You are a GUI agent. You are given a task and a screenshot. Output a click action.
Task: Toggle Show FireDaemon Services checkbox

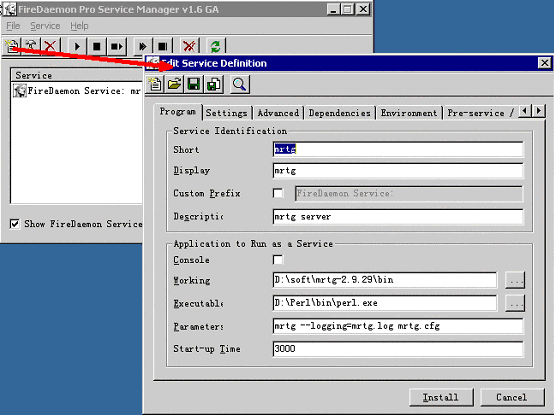[x=14, y=224]
